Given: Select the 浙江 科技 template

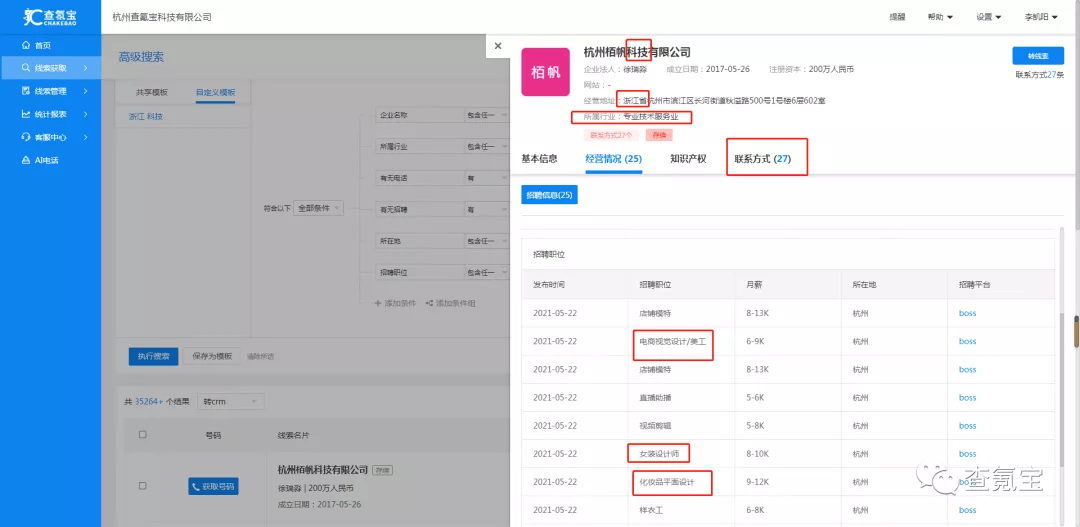Looking at the screenshot, I should 146,116.
